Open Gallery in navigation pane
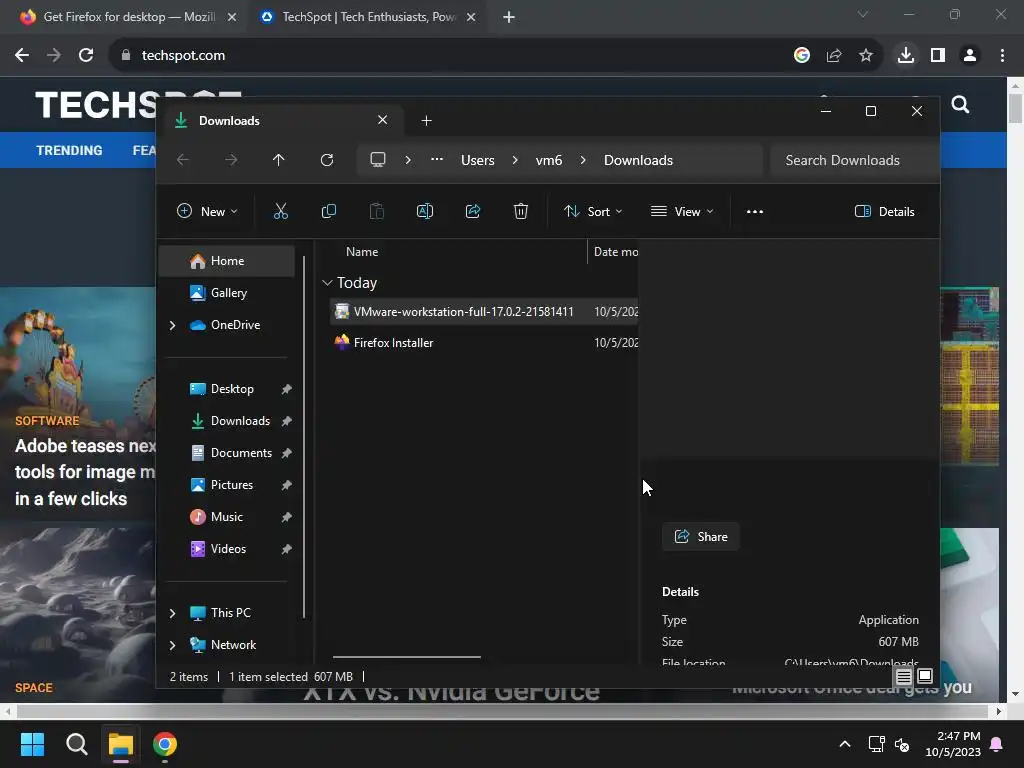This screenshot has height=768, width=1024. click(227, 293)
